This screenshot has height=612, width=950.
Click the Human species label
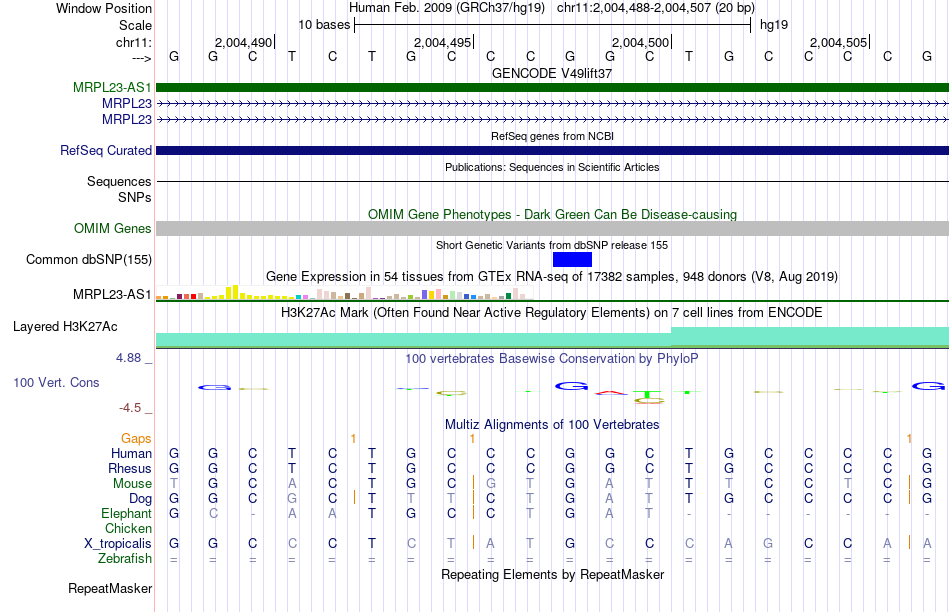click(x=131, y=453)
